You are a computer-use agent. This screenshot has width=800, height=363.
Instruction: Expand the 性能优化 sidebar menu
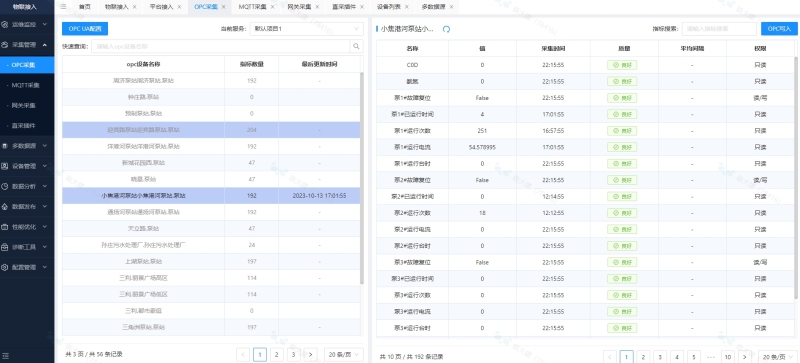coord(45,227)
